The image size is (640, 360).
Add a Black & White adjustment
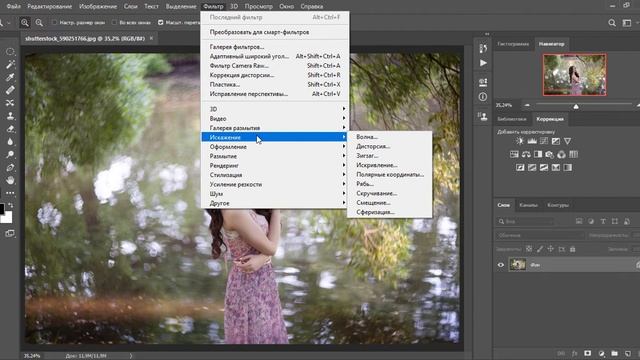click(538, 154)
